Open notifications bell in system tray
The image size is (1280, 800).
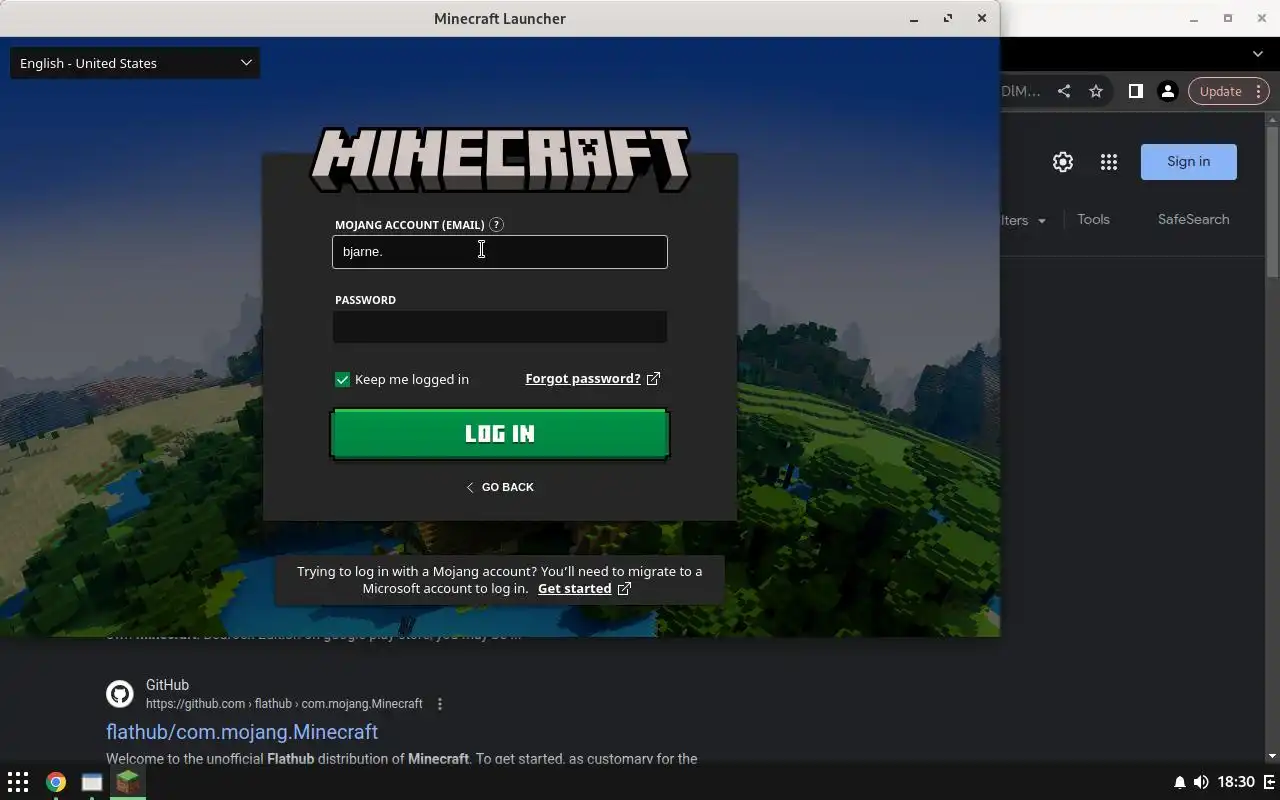pyautogui.click(x=1180, y=782)
